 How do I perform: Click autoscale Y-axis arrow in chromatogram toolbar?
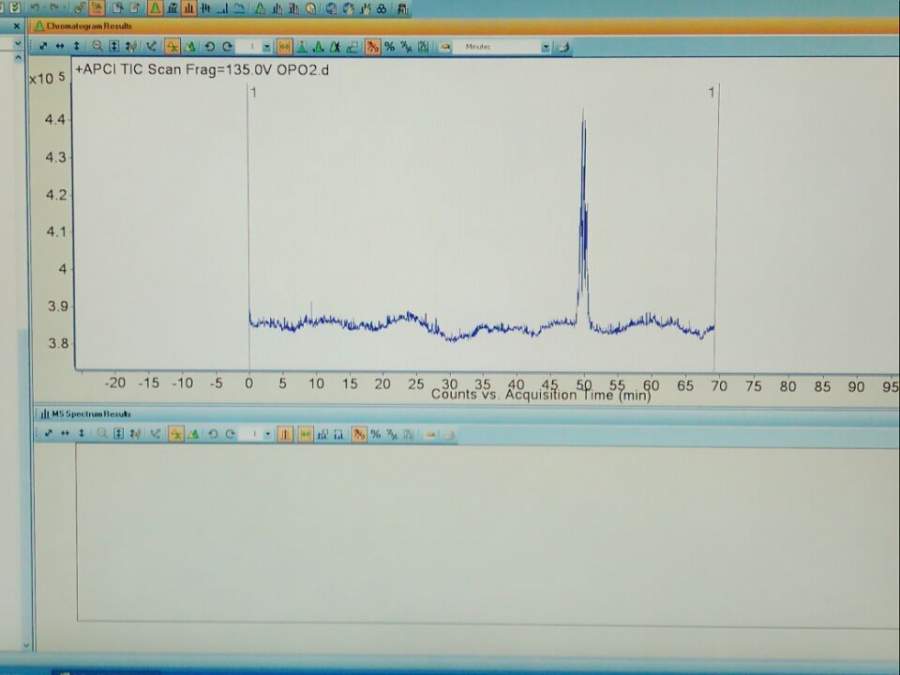[x=76, y=46]
